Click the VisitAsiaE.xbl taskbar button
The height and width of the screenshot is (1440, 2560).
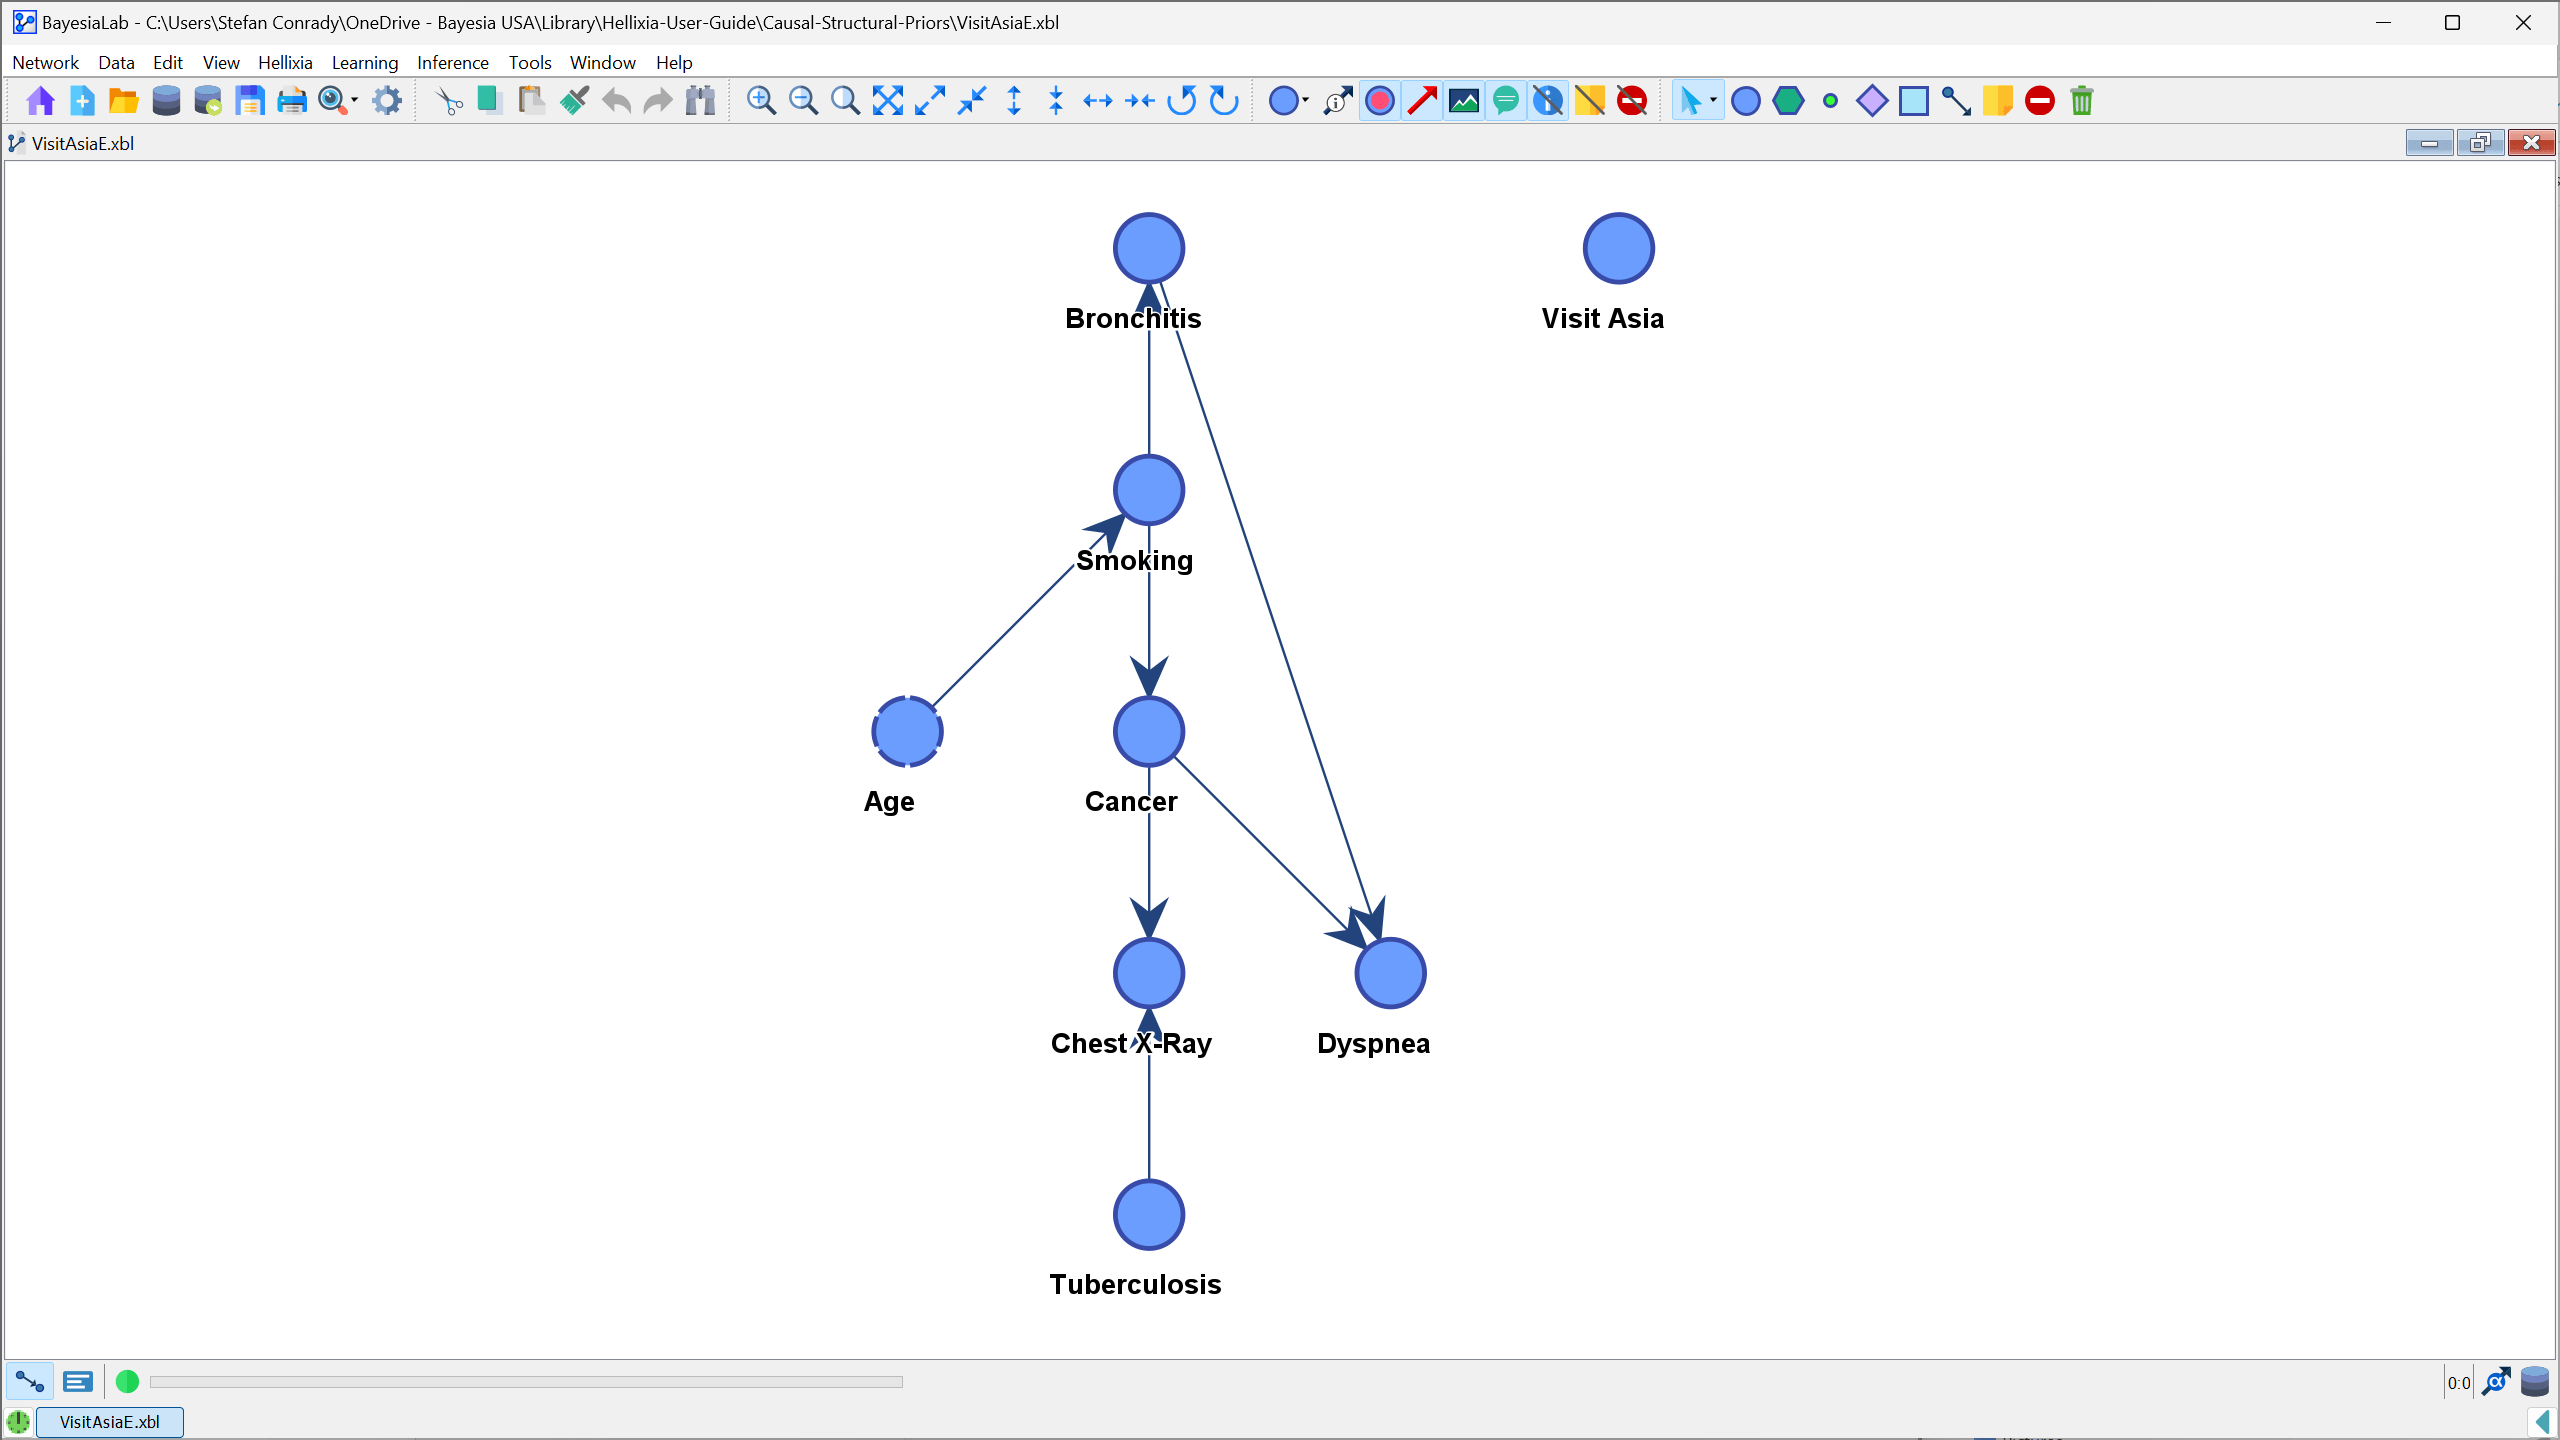click(x=109, y=1421)
